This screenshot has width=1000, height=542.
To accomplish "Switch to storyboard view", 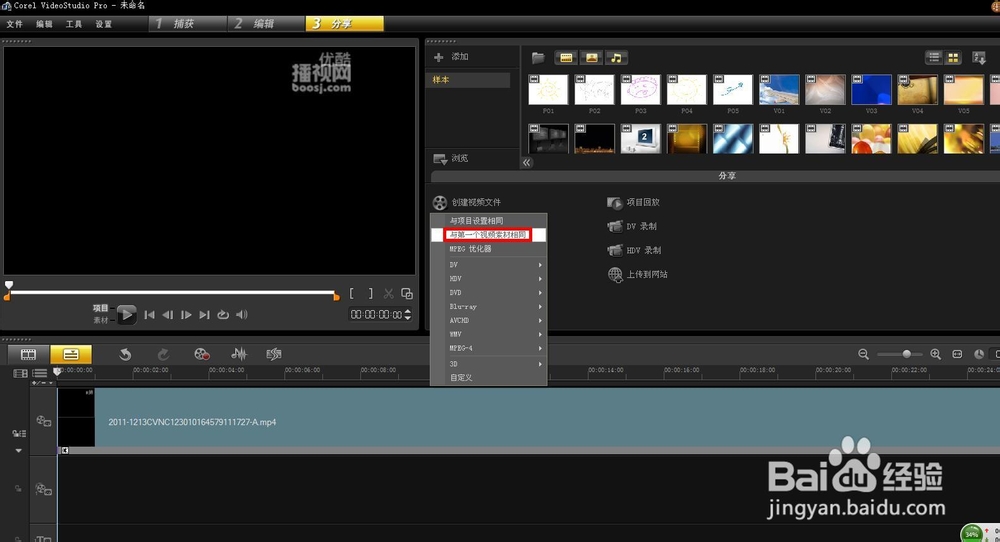I will click(x=28, y=355).
